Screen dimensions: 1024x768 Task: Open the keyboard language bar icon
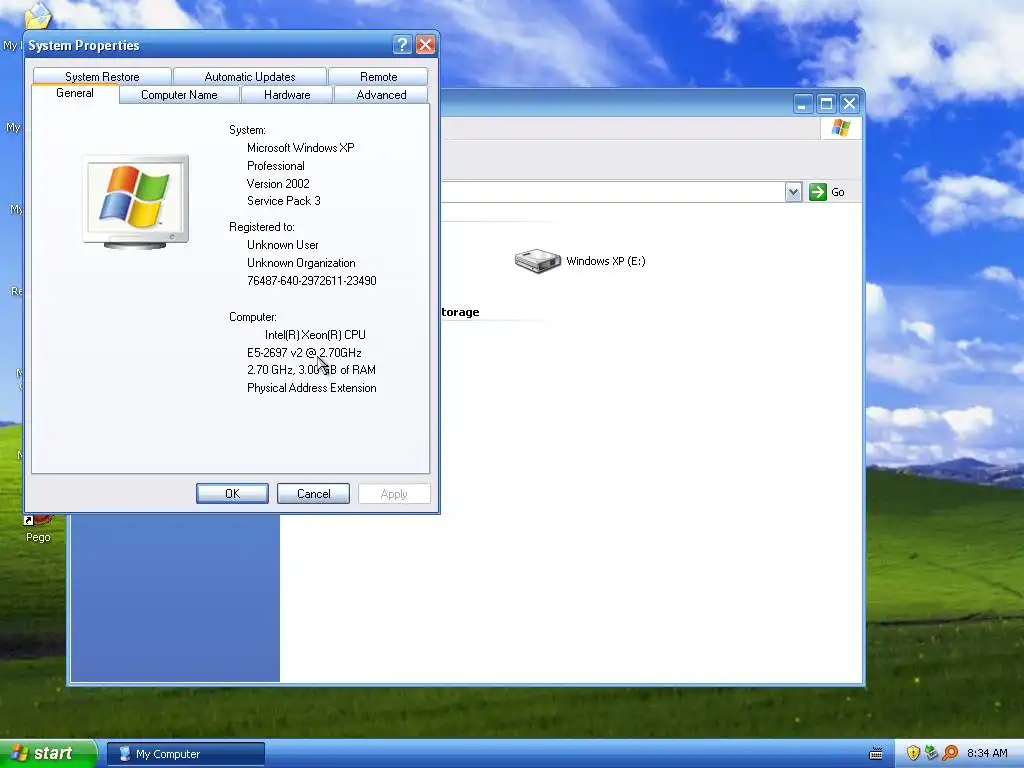[x=876, y=754]
